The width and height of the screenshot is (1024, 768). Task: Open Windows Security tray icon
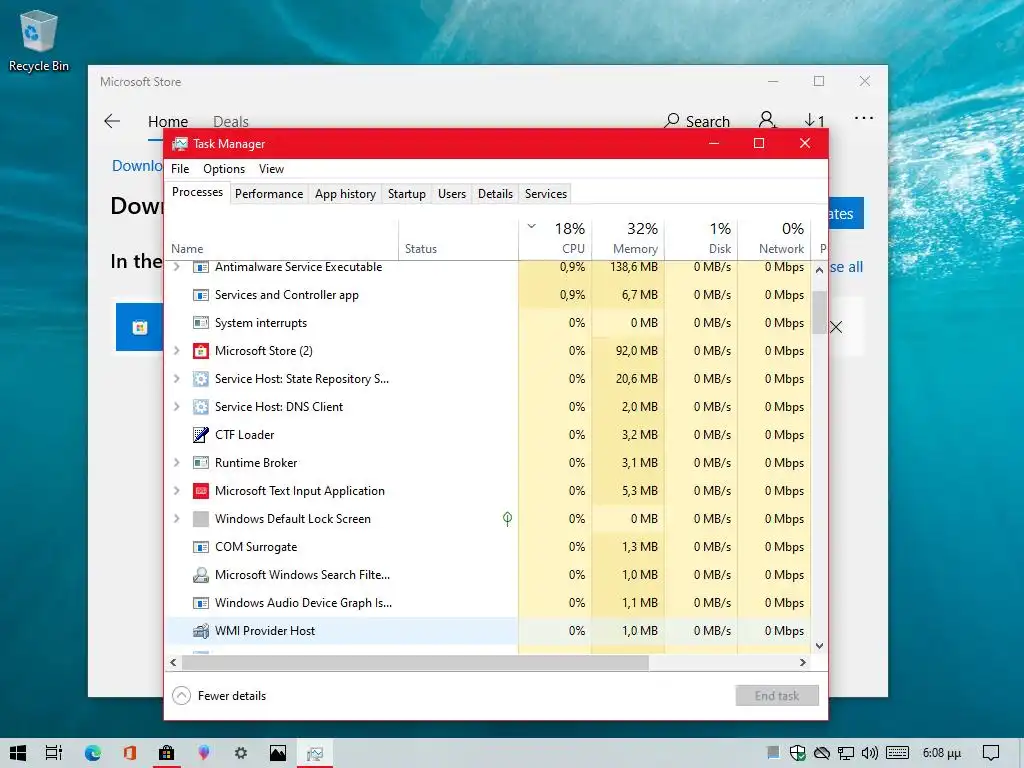pos(797,753)
